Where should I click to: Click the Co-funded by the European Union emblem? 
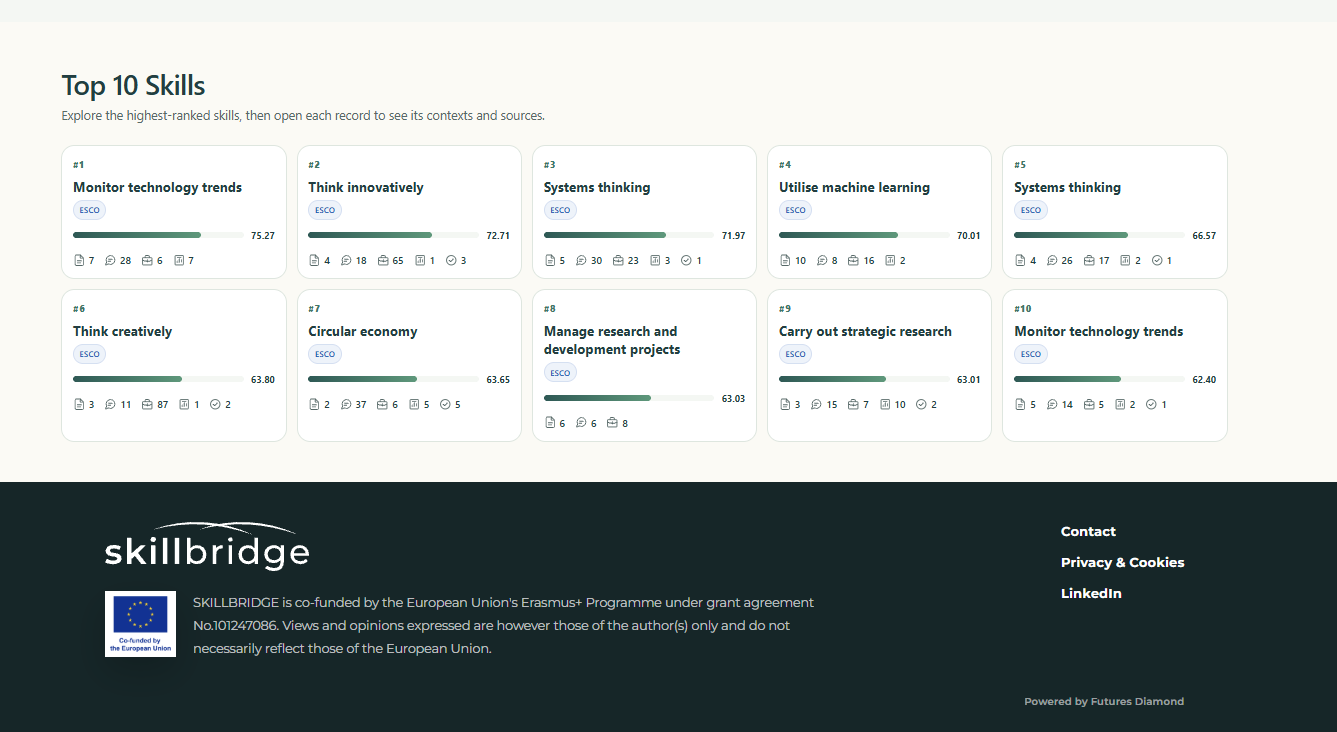(x=140, y=624)
